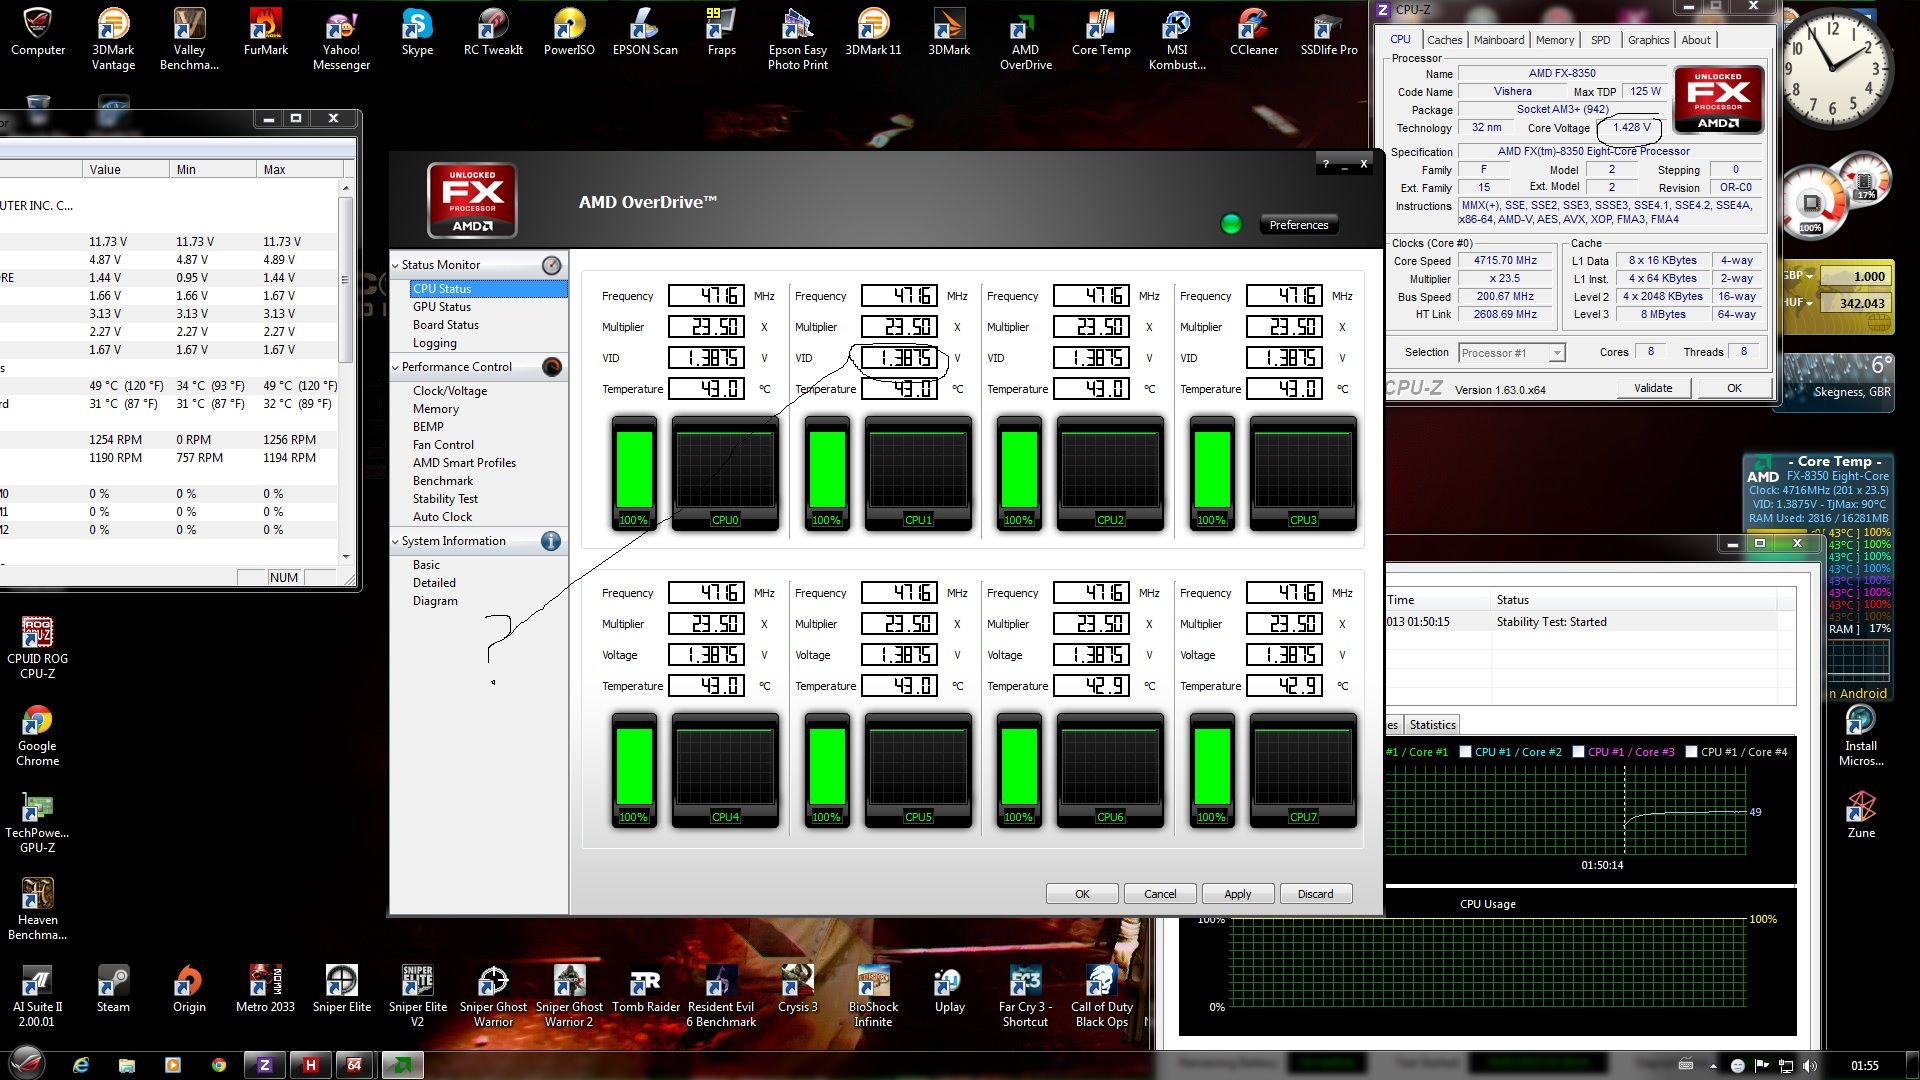
Task: Launch Skype from the desktop
Action: point(417,32)
